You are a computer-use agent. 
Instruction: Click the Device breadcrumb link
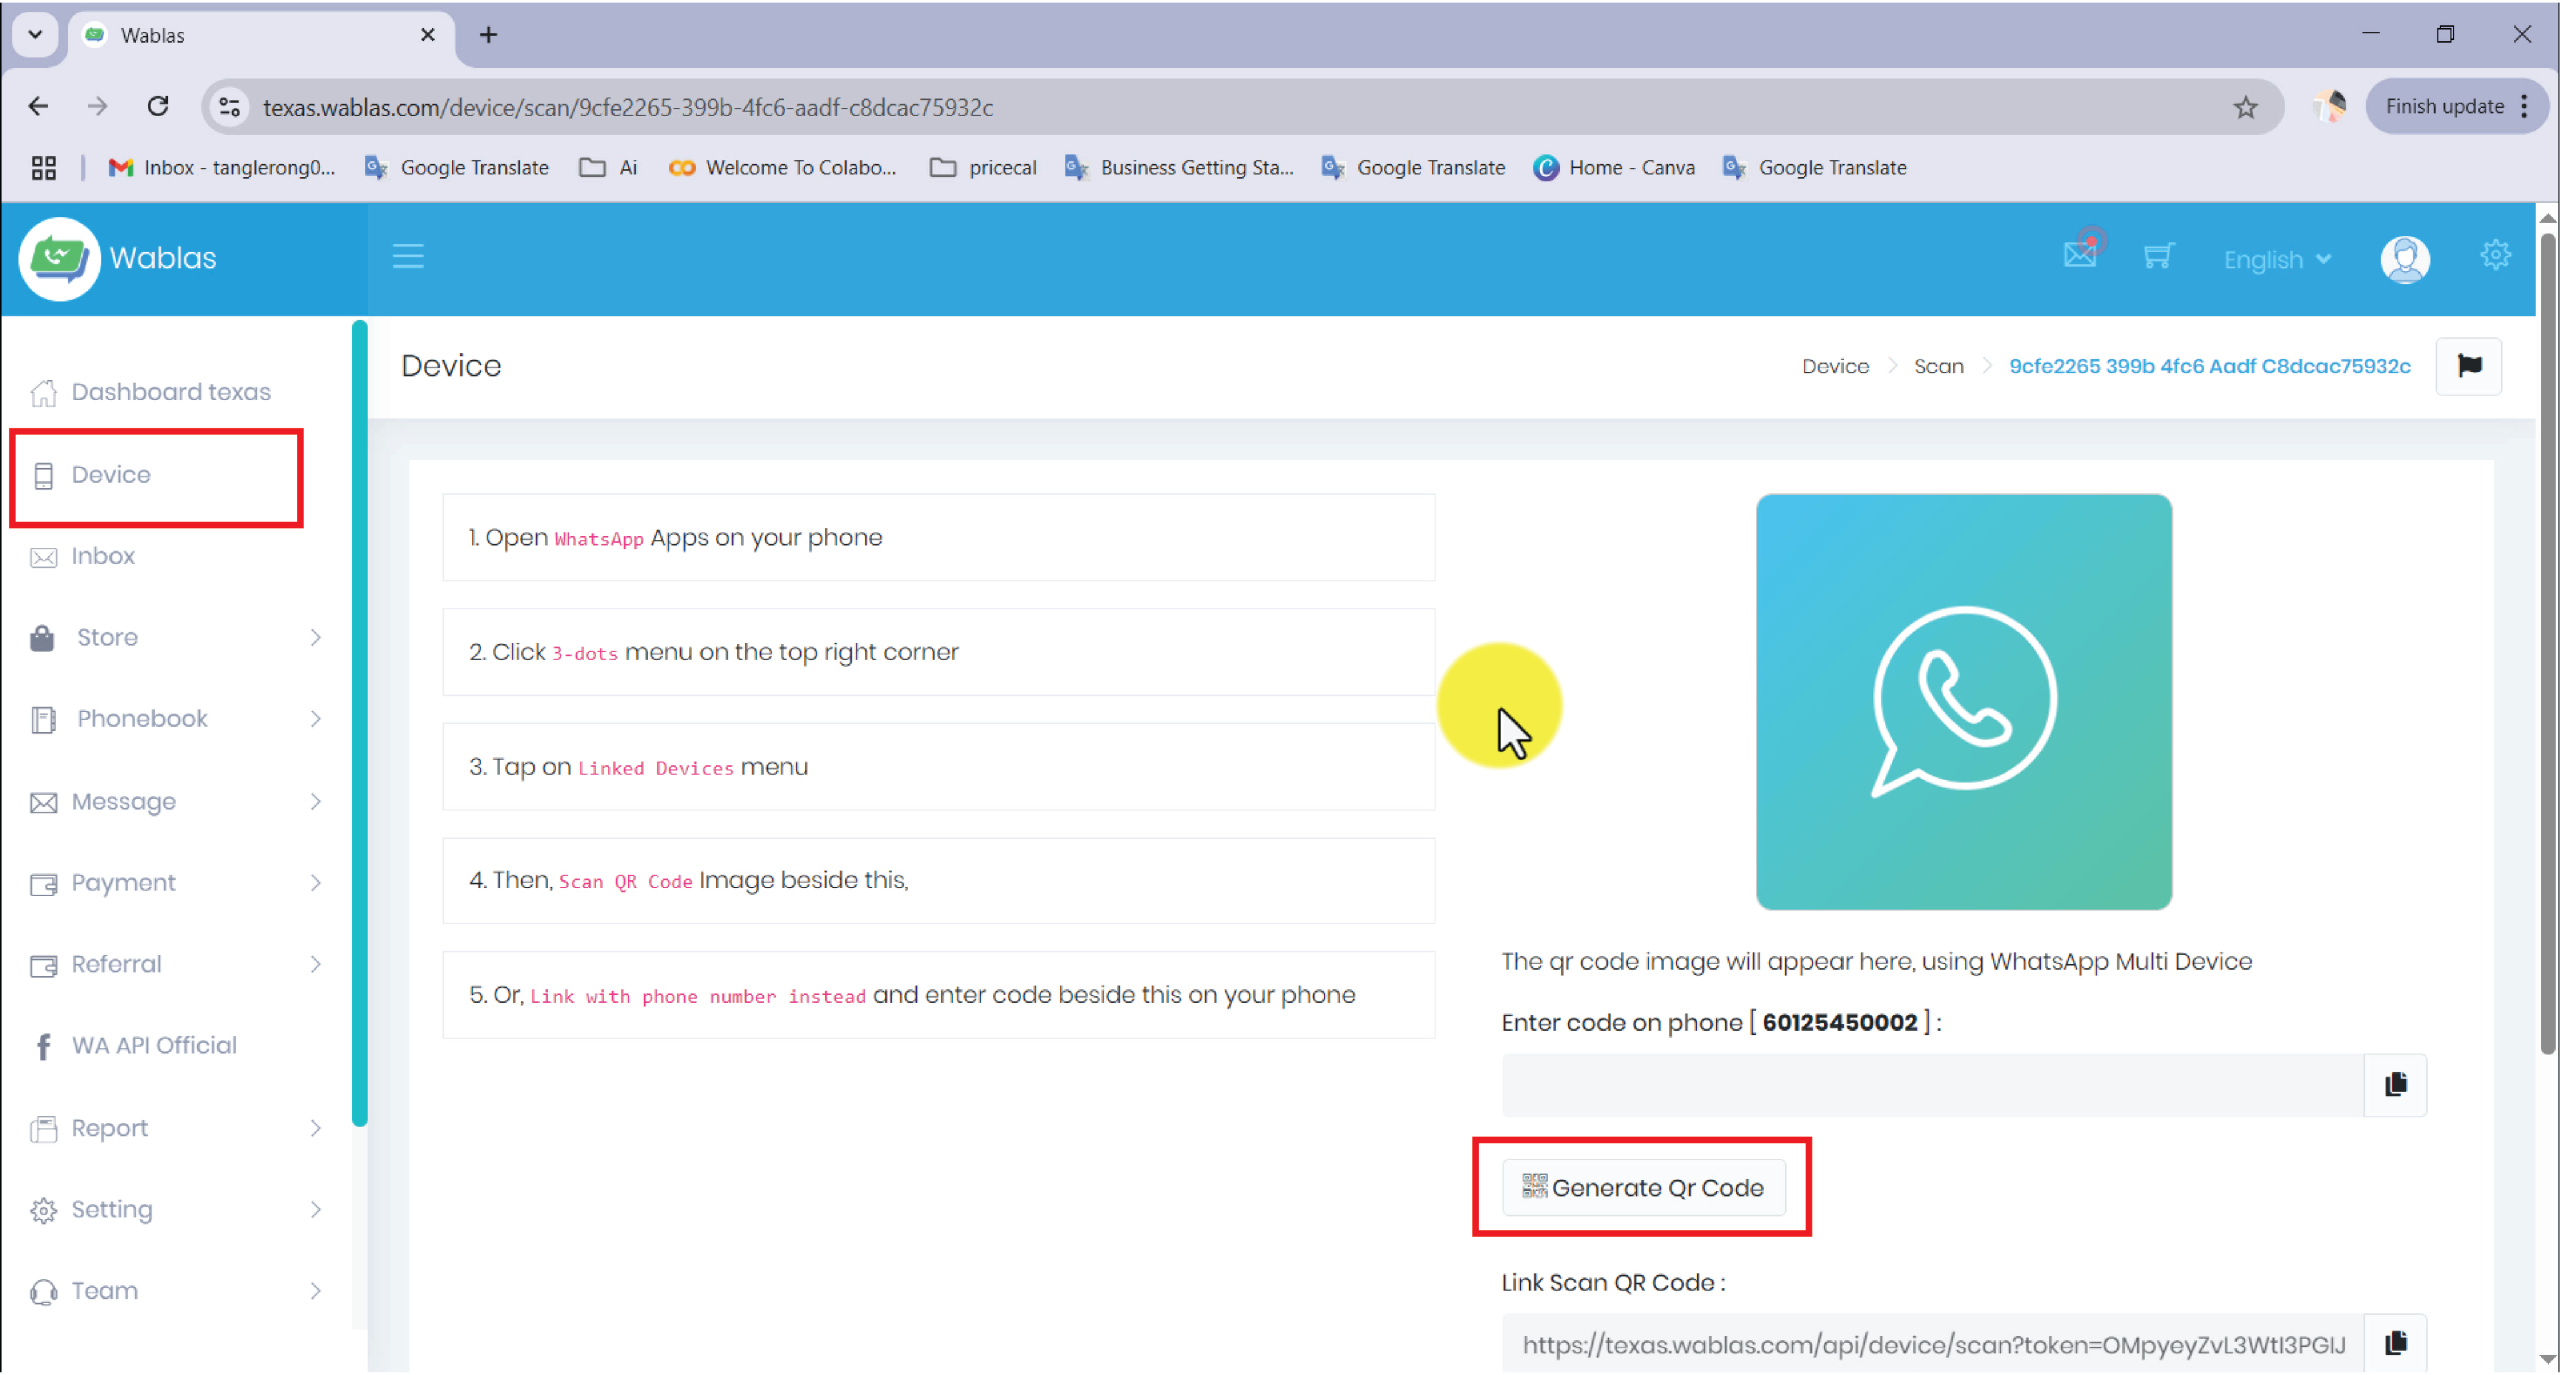pos(1835,367)
